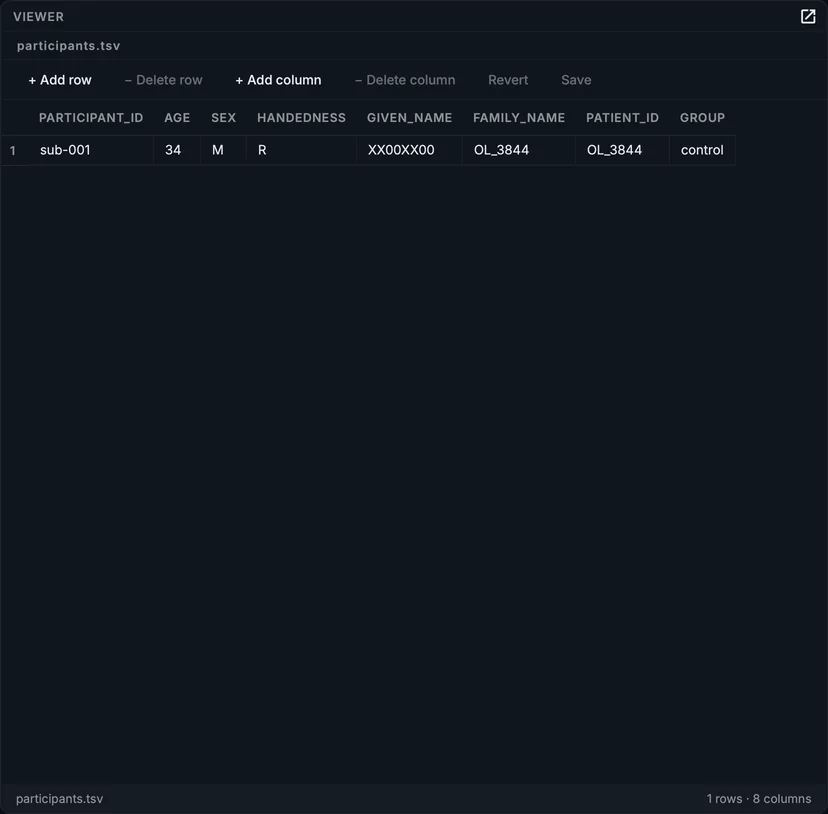Select the participants.tsv file tab

[x=69, y=46]
